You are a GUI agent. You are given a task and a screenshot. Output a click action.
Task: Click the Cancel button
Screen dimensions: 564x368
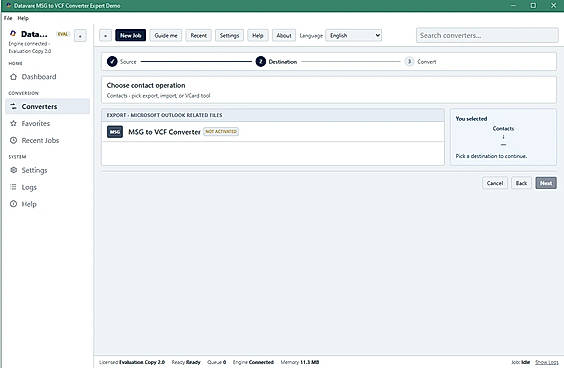[495, 183]
